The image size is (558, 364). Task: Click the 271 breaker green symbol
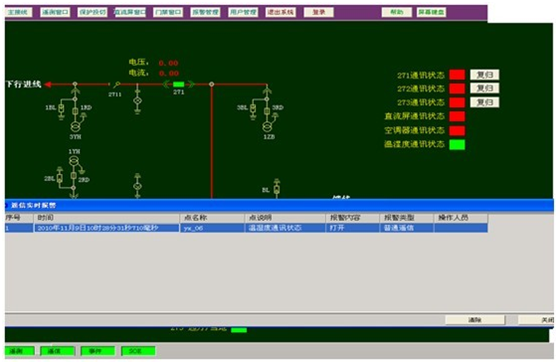(179, 84)
